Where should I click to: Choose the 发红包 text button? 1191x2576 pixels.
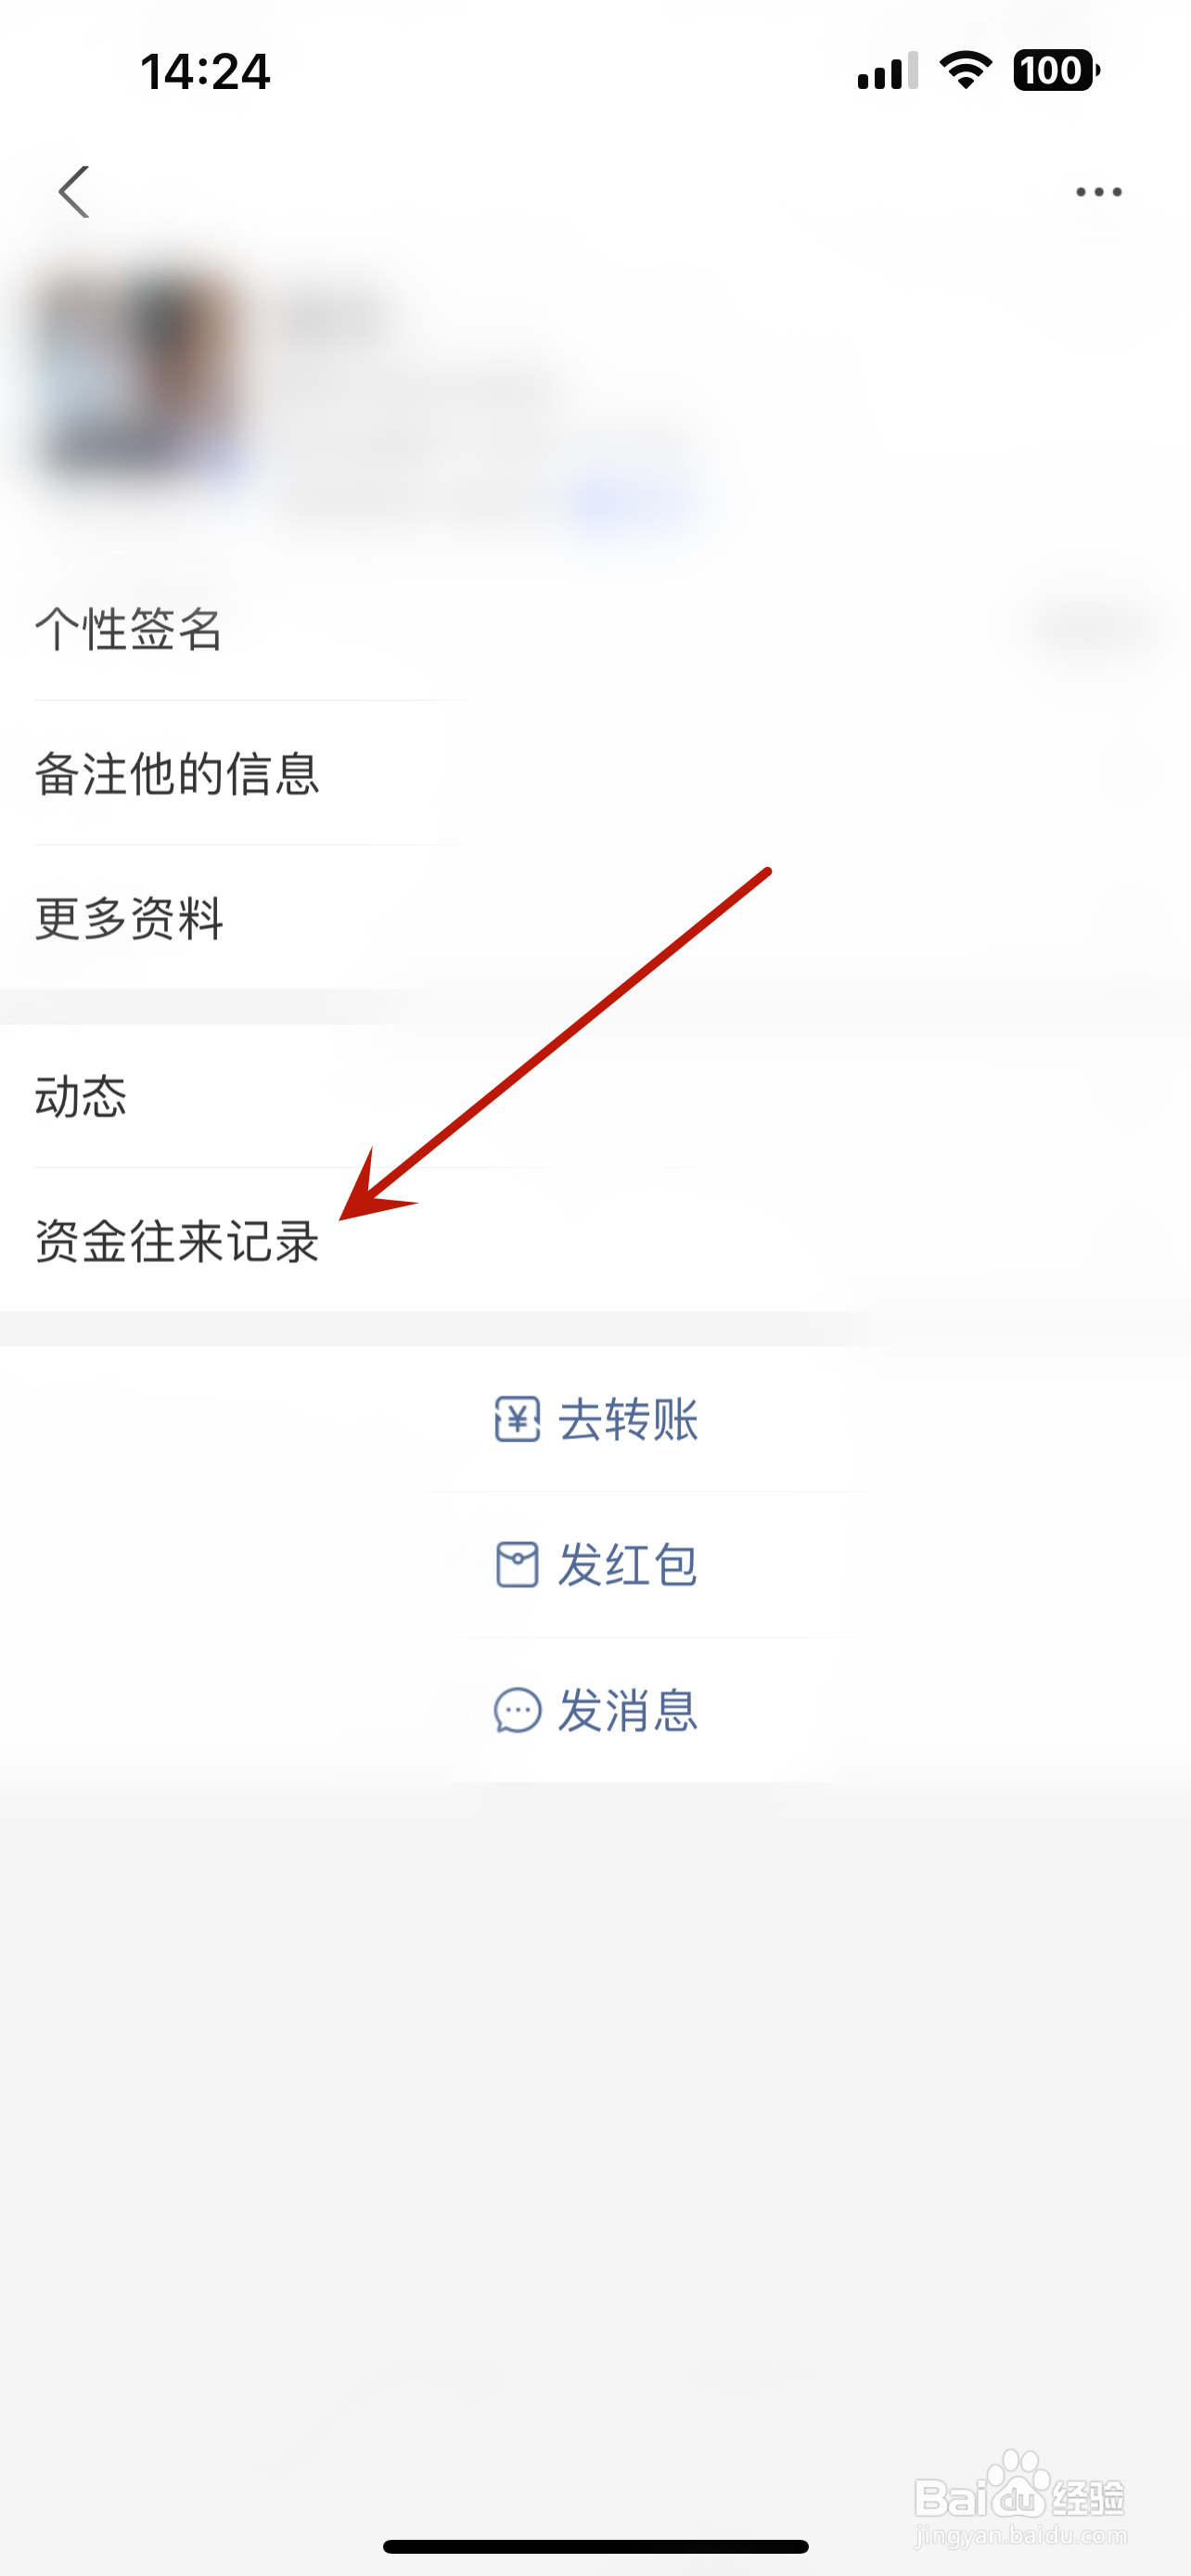coord(628,1564)
